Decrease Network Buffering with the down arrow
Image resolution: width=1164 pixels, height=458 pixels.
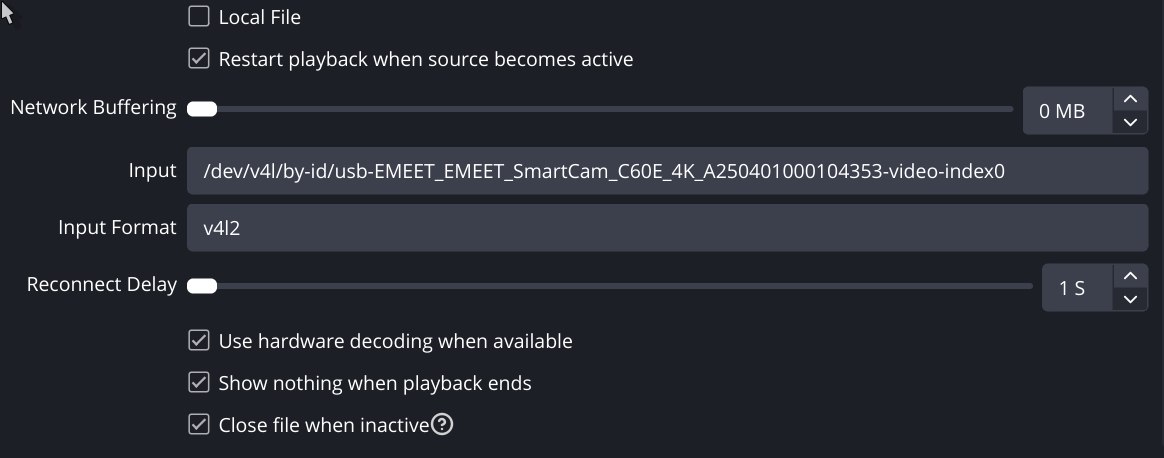(1130, 122)
